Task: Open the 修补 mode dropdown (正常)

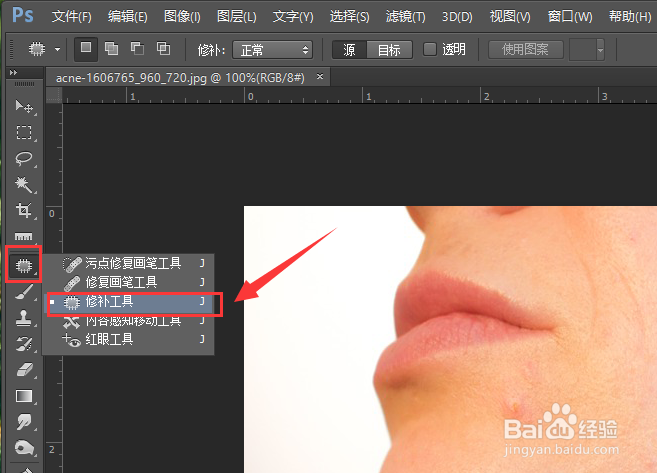Action: 272,50
